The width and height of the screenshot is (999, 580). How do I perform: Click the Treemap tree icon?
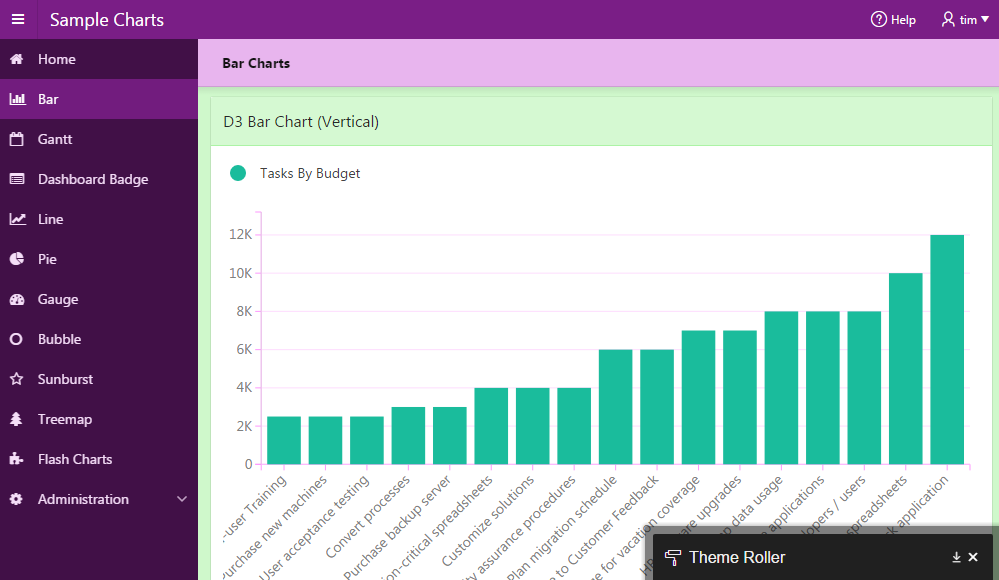click(x=17, y=420)
